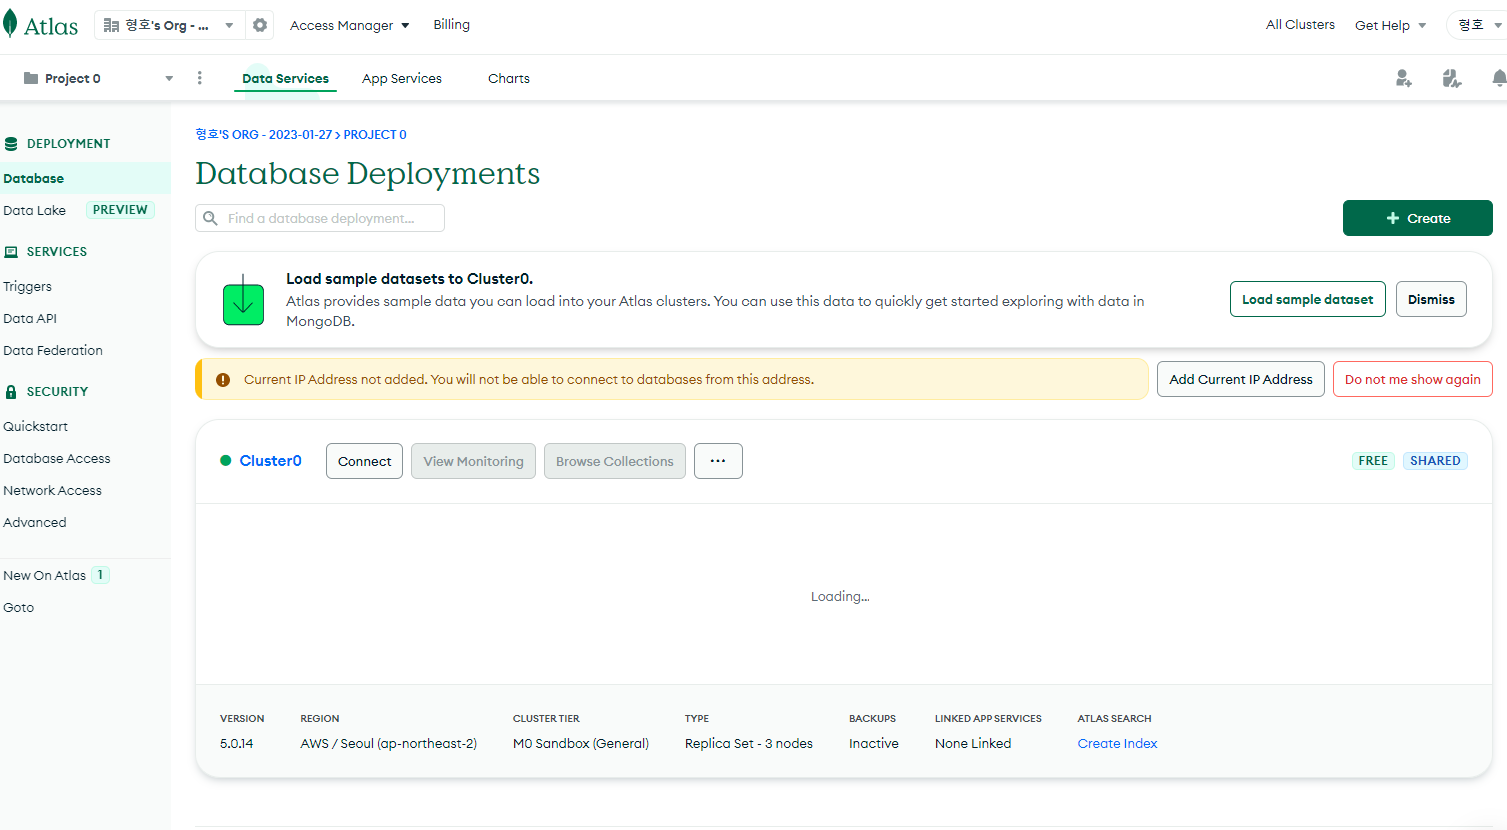Open Data Lake in the sidebar
The width and height of the screenshot is (1507, 830).
[34, 210]
